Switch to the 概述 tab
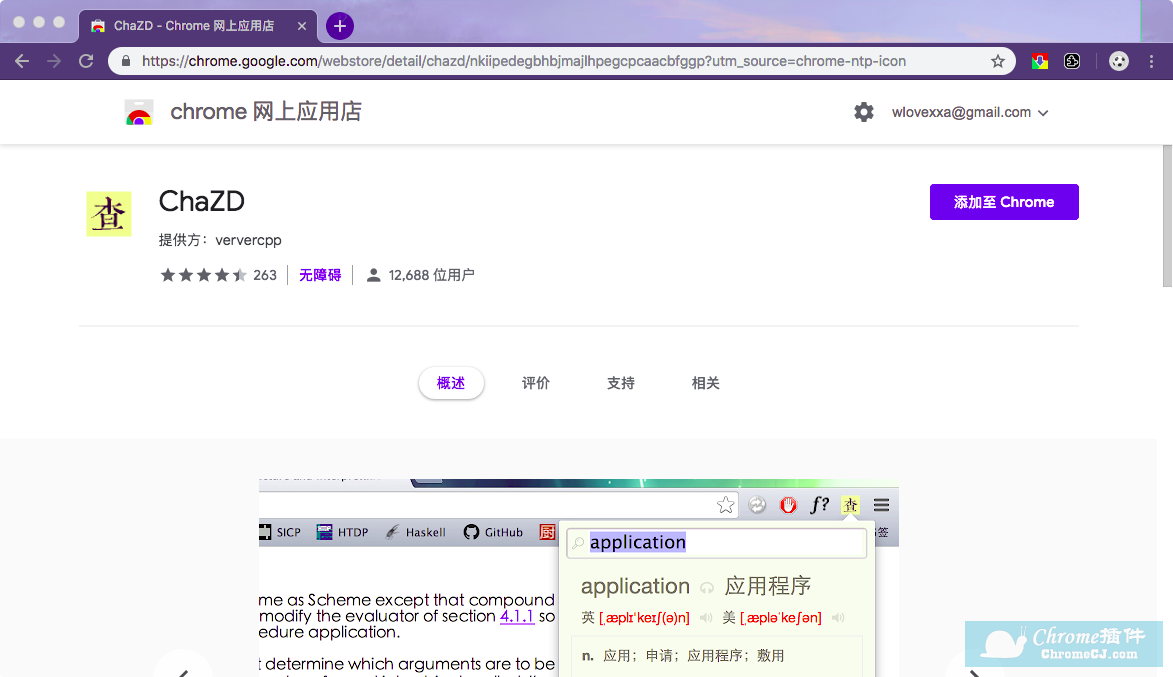 tap(451, 383)
